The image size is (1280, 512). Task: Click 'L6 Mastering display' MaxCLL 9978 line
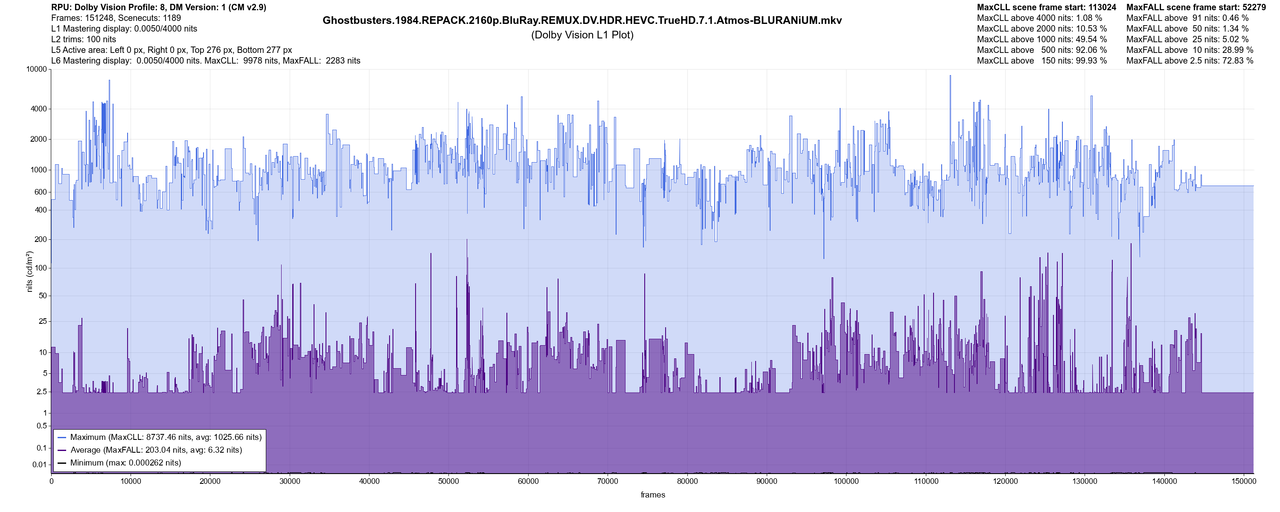tap(205, 62)
